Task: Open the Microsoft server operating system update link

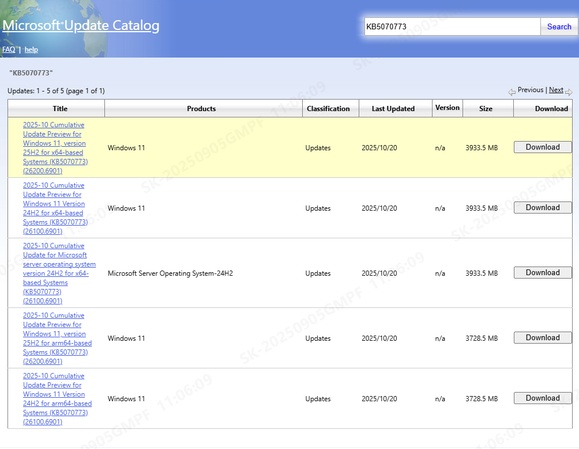Action: click(59, 273)
